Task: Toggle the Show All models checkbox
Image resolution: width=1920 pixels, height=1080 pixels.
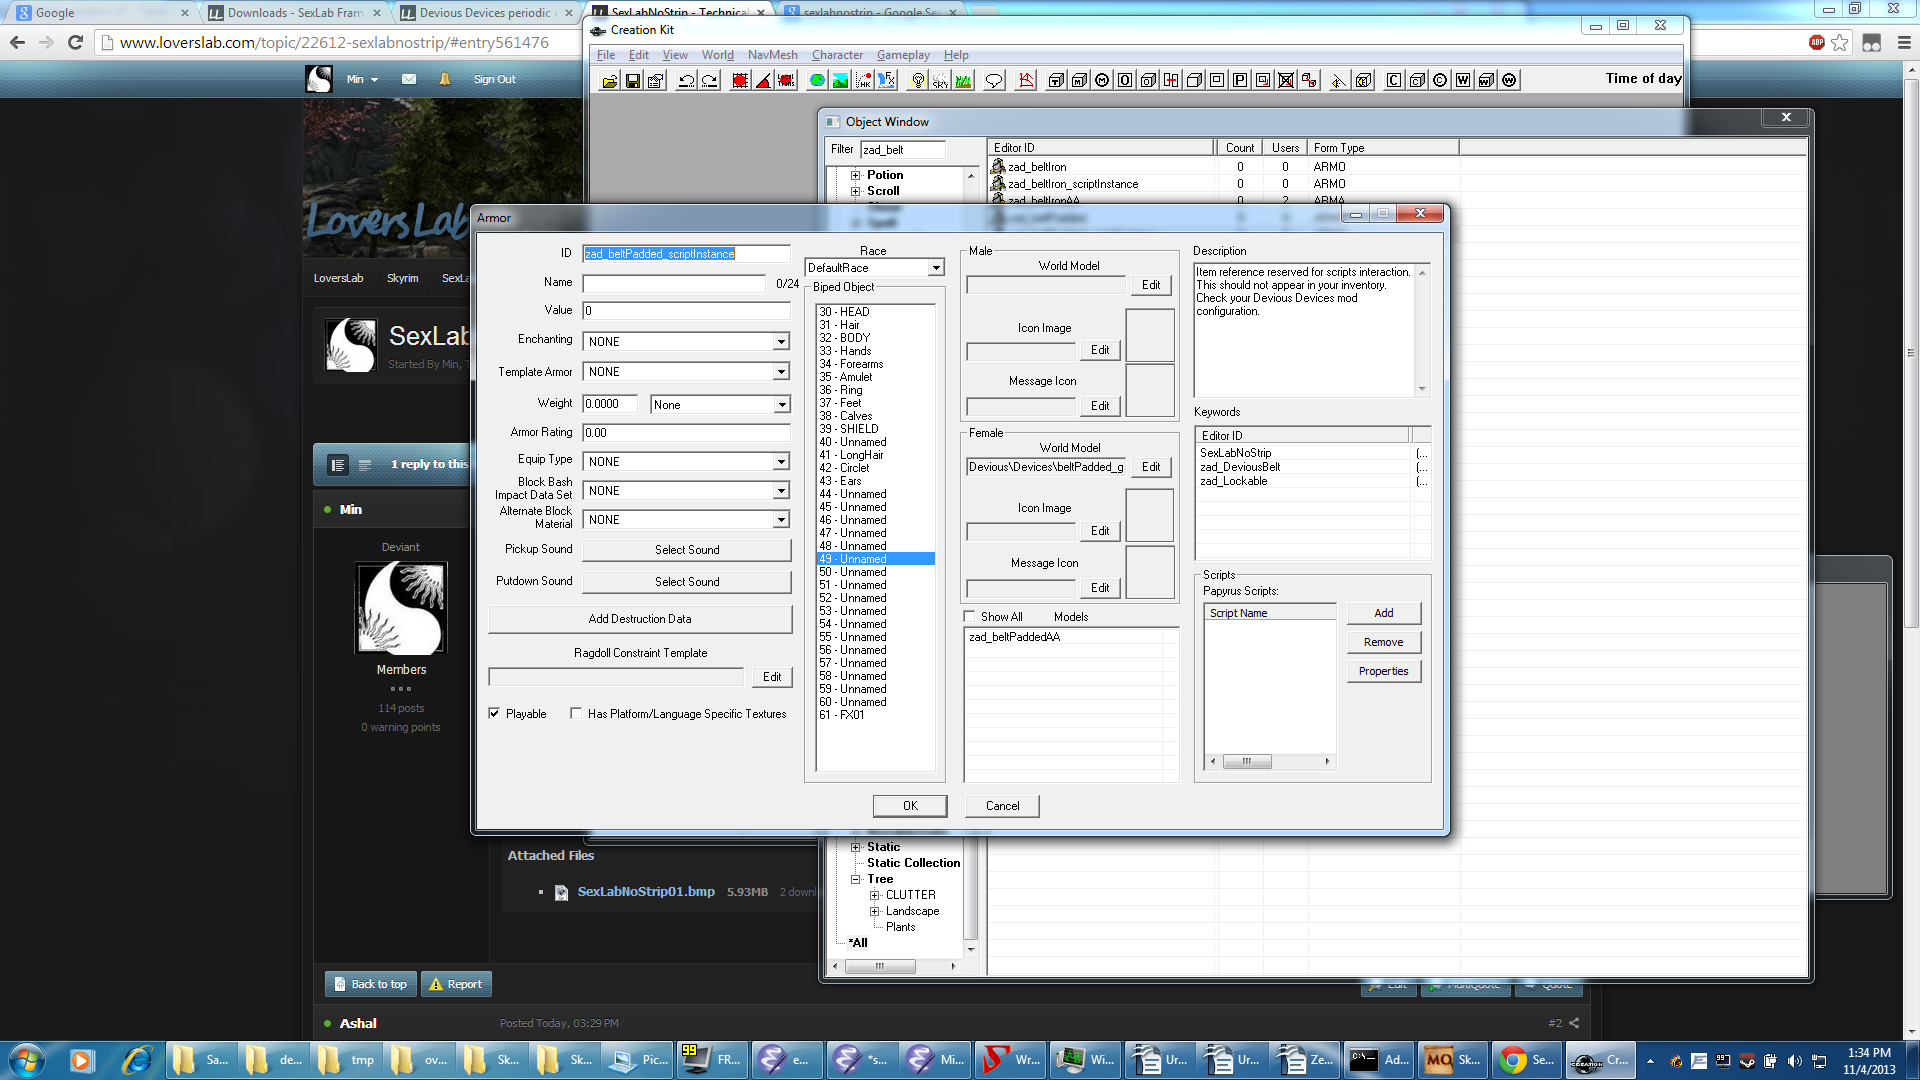Action: (969, 616)
